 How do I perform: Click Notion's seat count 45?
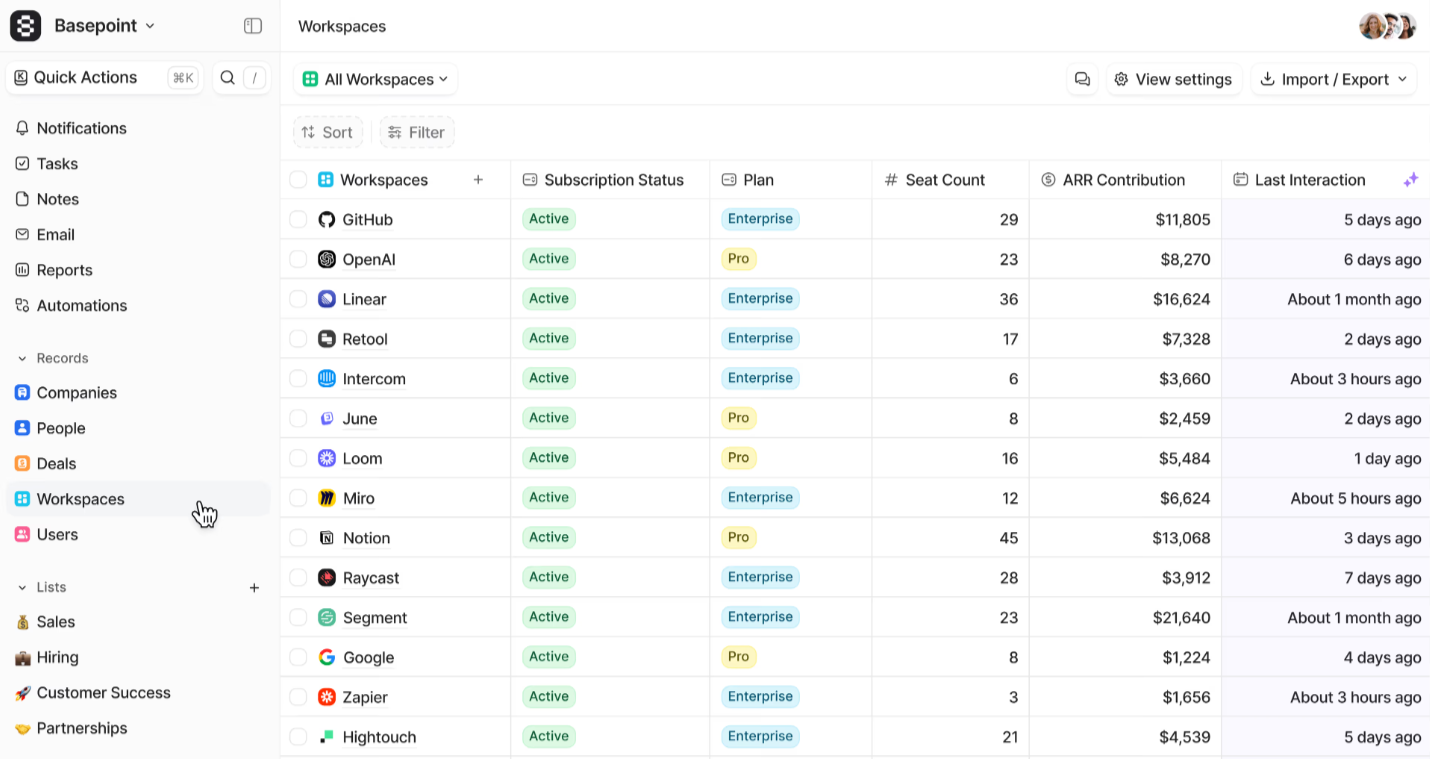tap(1008, 538)
